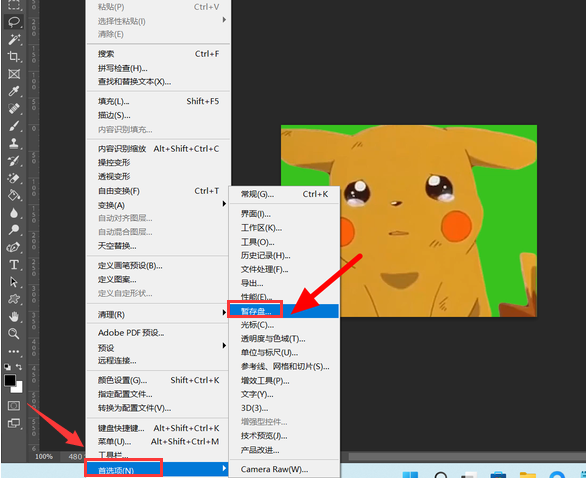The height and width of the screenshot is (478, 586).
Task: Choose 透明度与色域(T)... preferences
Action: [284, 339]
